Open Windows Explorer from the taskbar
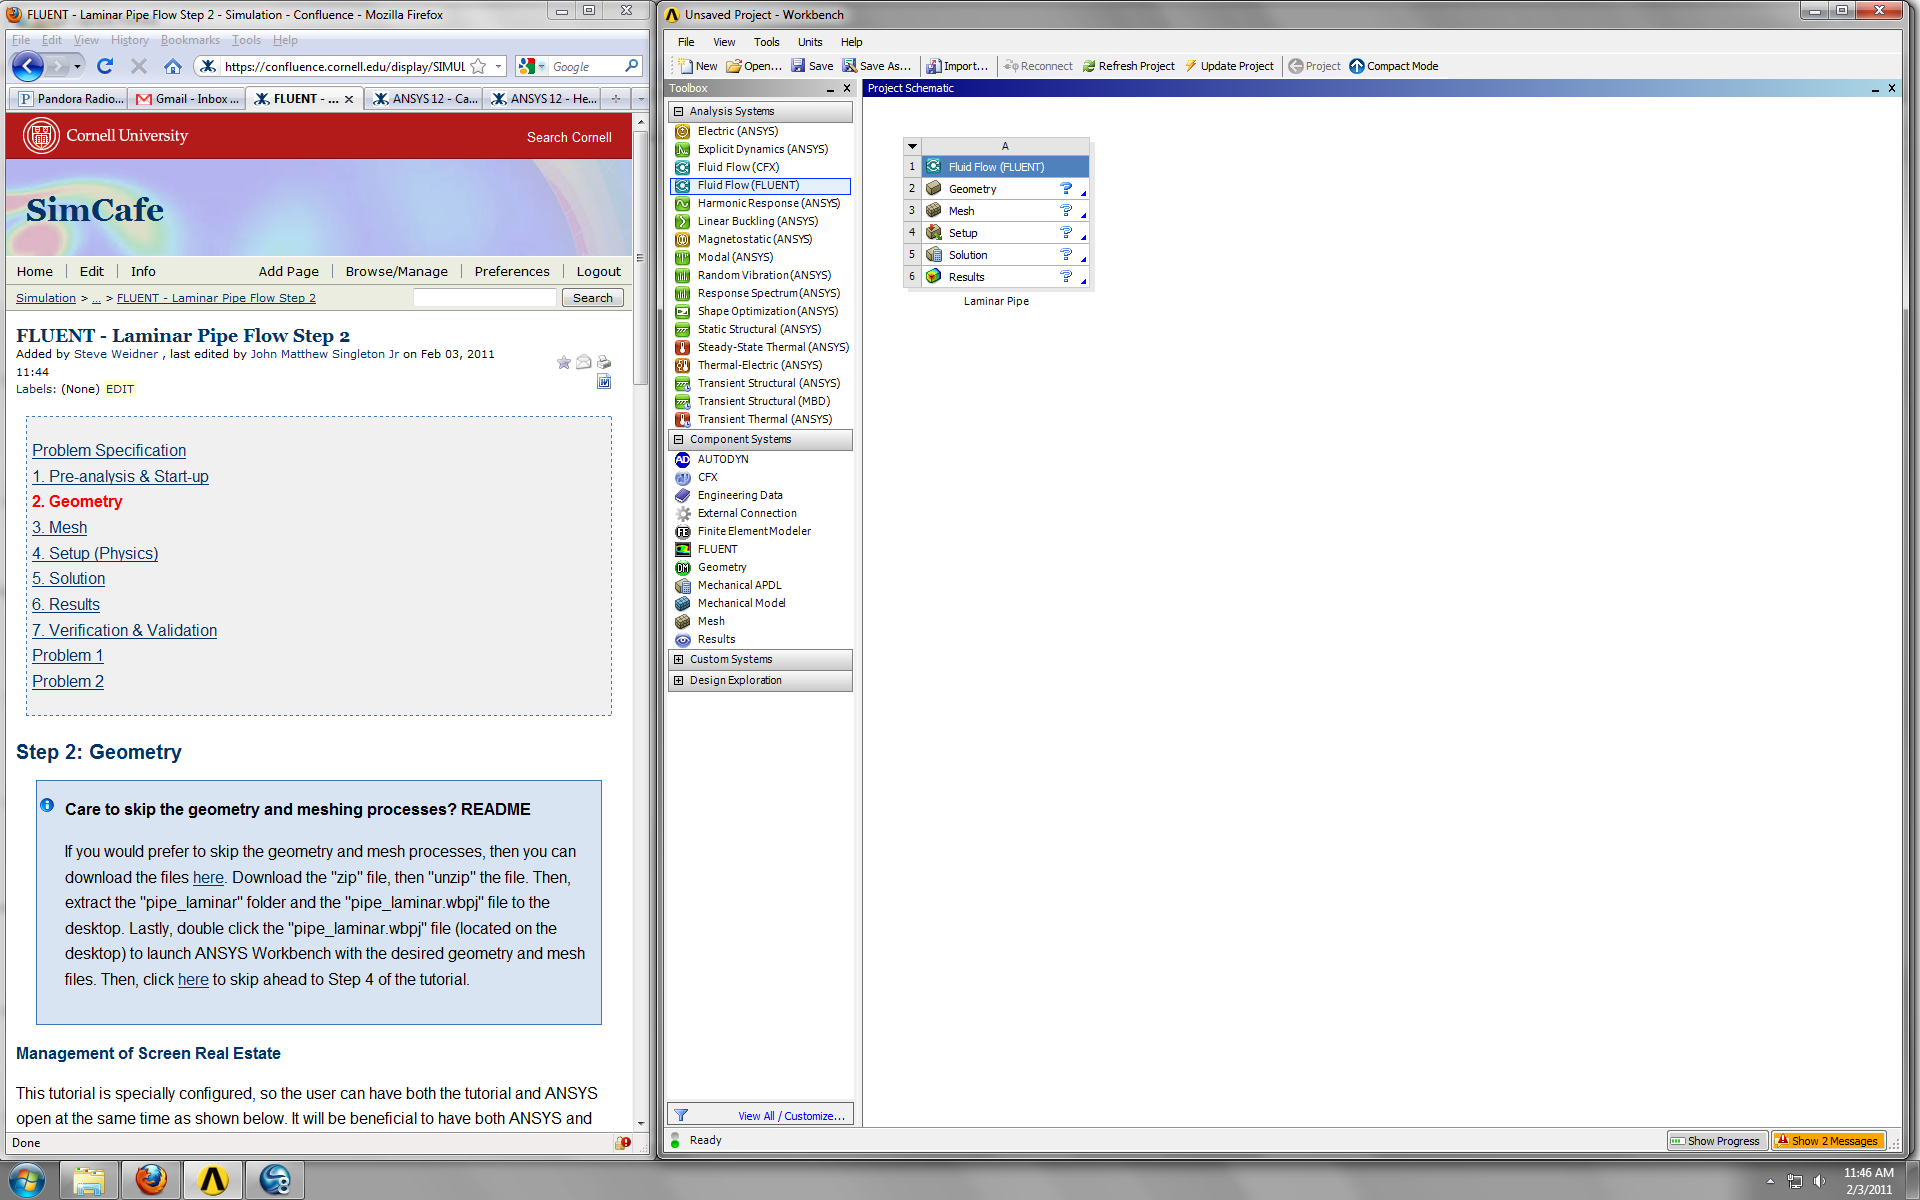Screen dimensions: 1920x1200 (x=89, y=1180)
